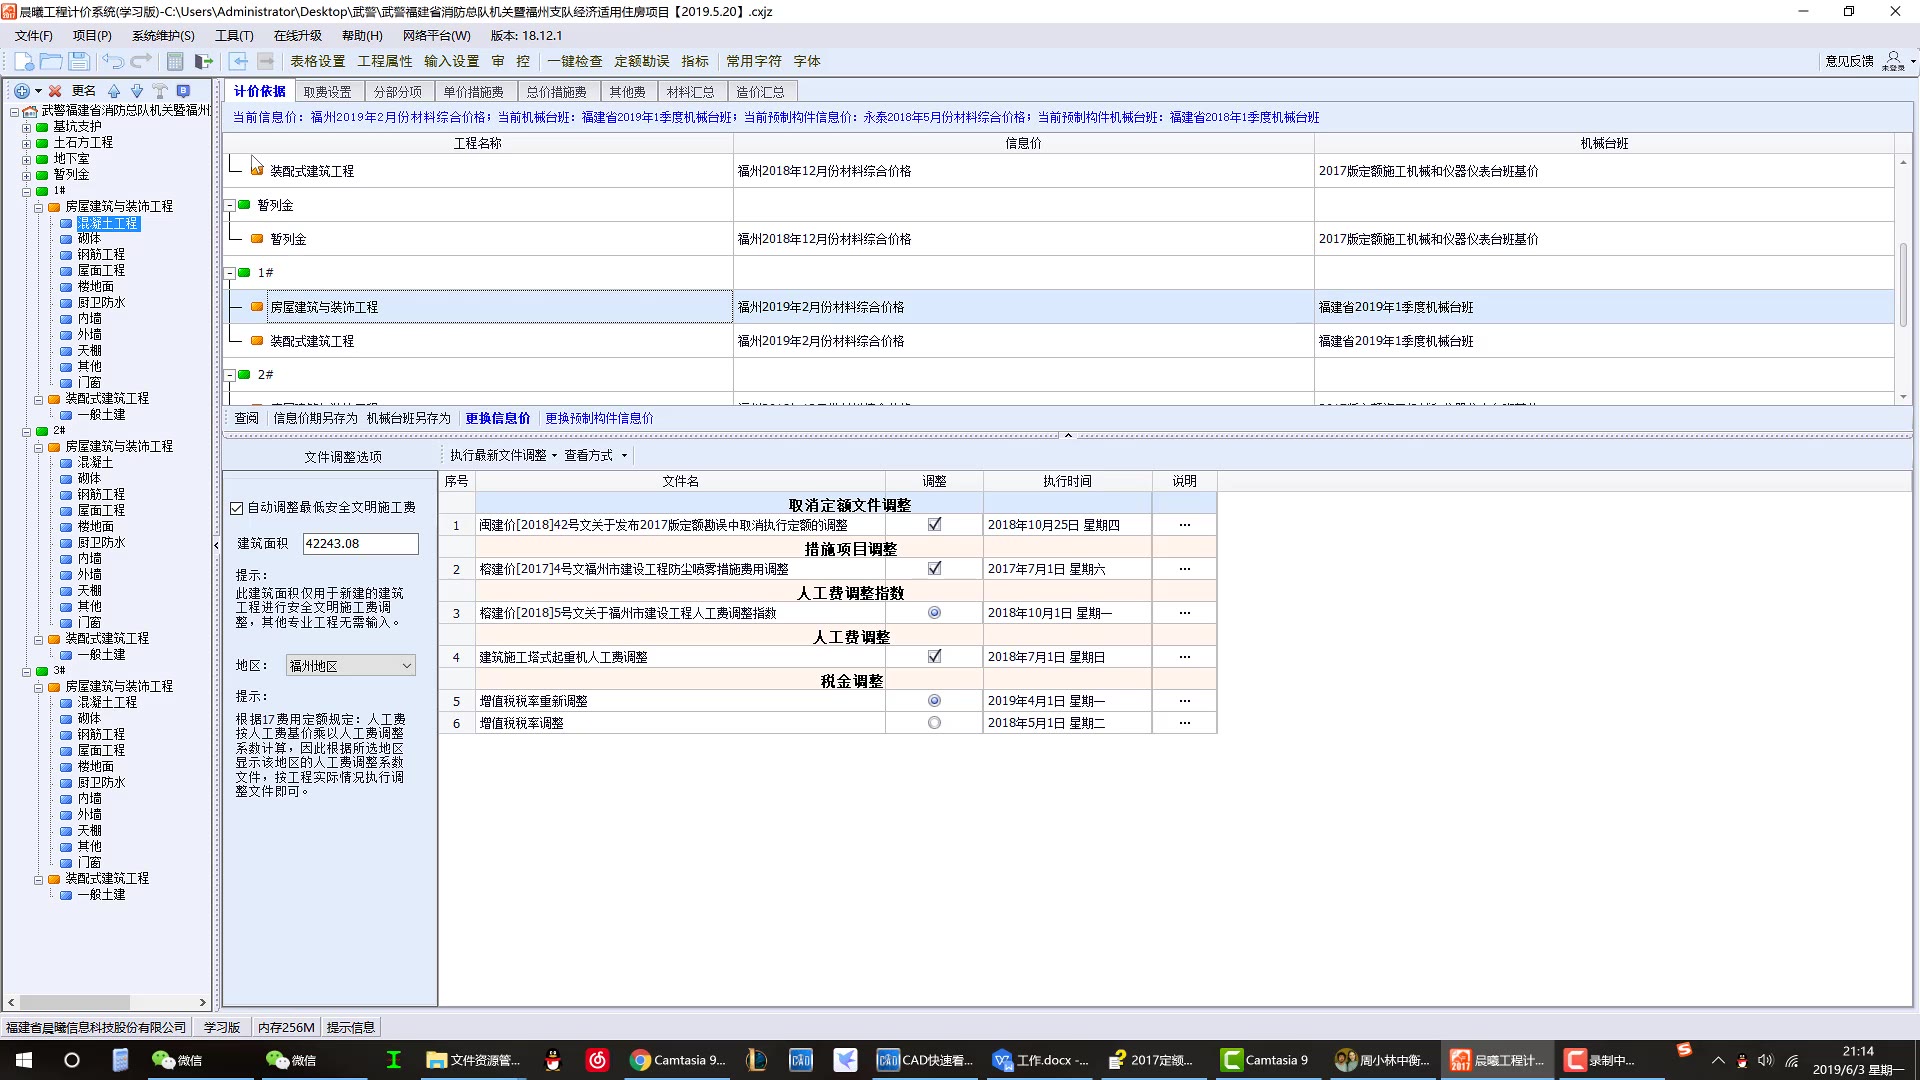Click the exit door icon in toolbar

(204, 61)
